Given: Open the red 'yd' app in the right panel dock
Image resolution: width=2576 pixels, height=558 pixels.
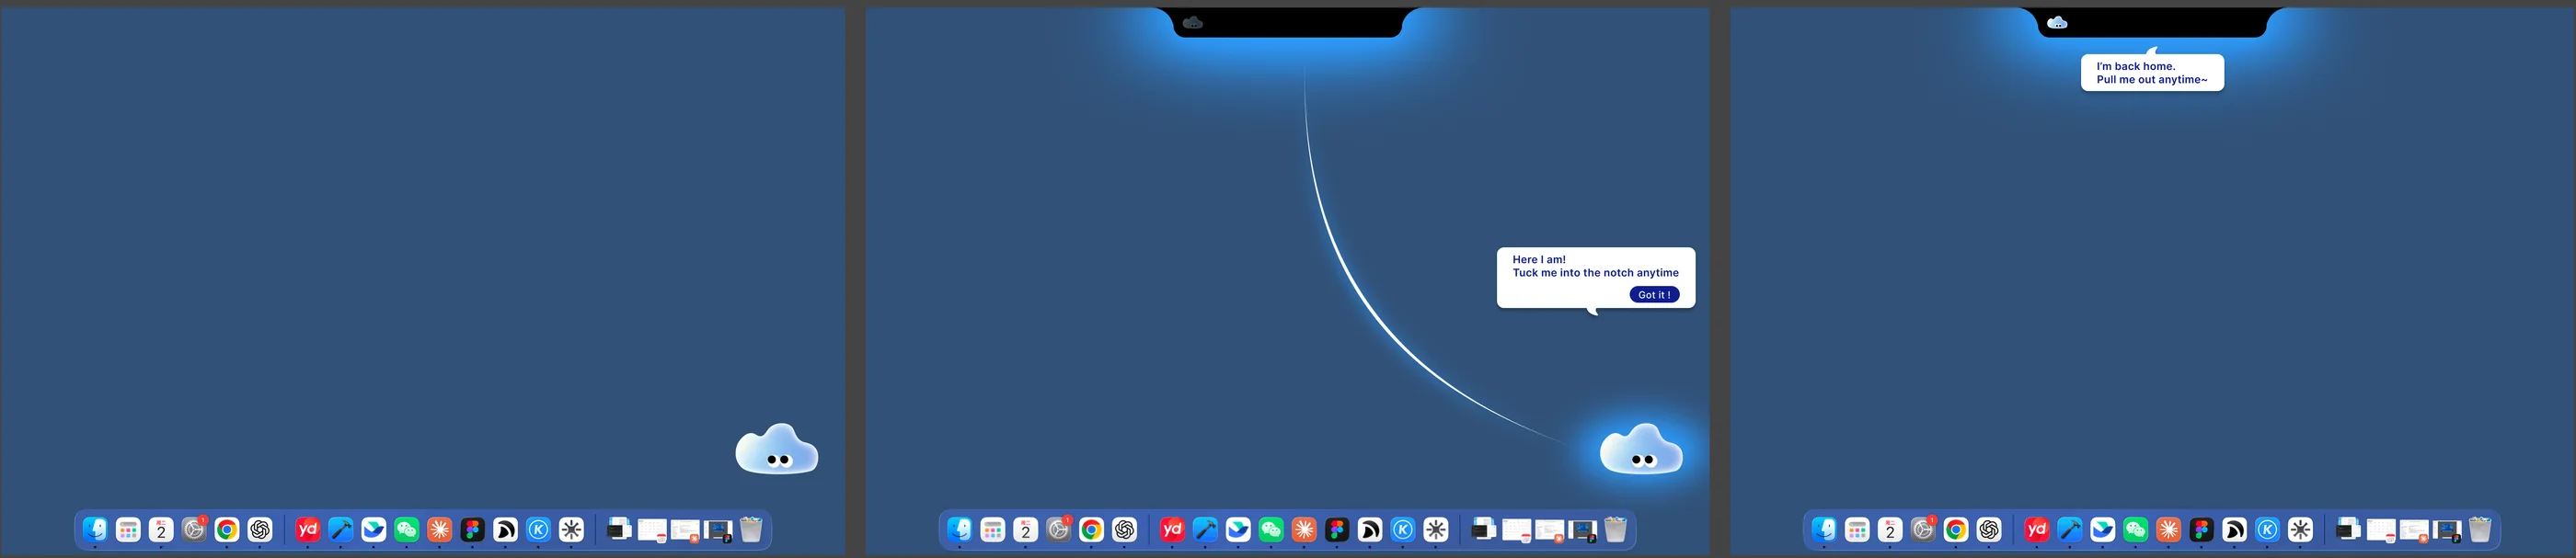Looking at the screenshot, I should coord(2037,529).
